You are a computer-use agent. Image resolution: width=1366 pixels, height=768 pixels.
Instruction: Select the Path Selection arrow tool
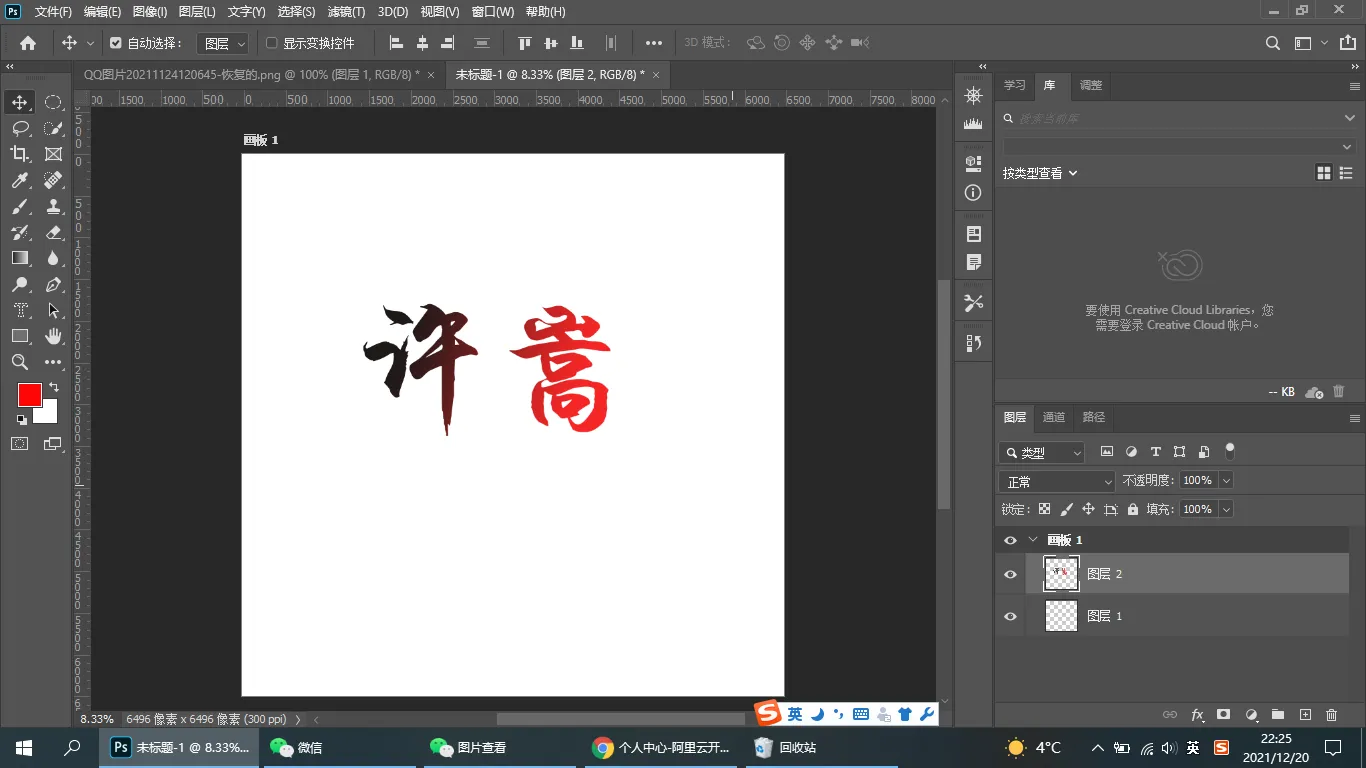click(x=53, y=310)
